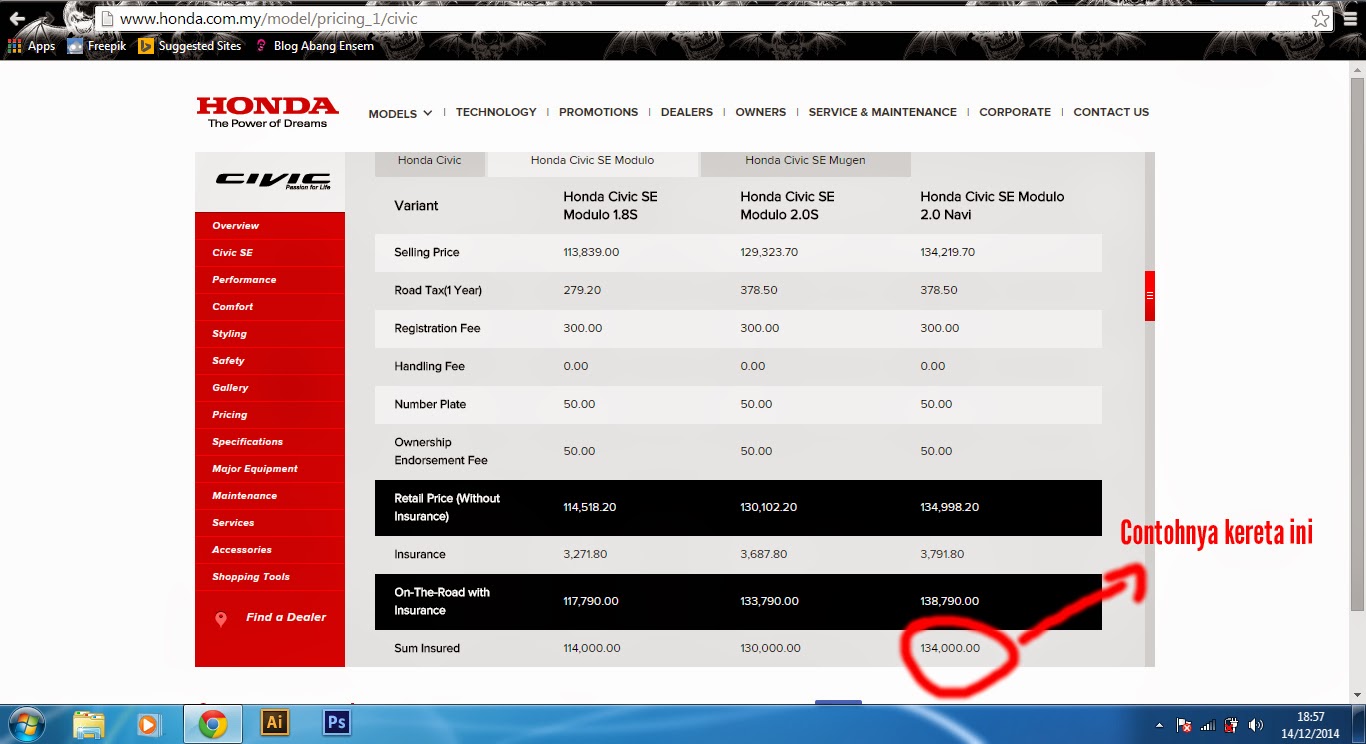Select on-the-road price 138,790.00

point(950,601)
